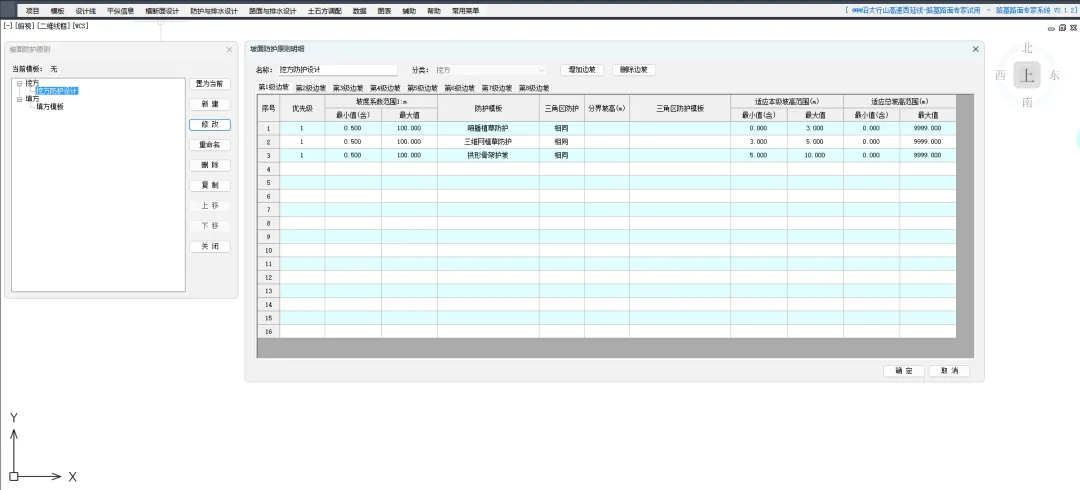Open the 帮助 menu
This screenshot has height=490, width=1080.
click(434, 11)
